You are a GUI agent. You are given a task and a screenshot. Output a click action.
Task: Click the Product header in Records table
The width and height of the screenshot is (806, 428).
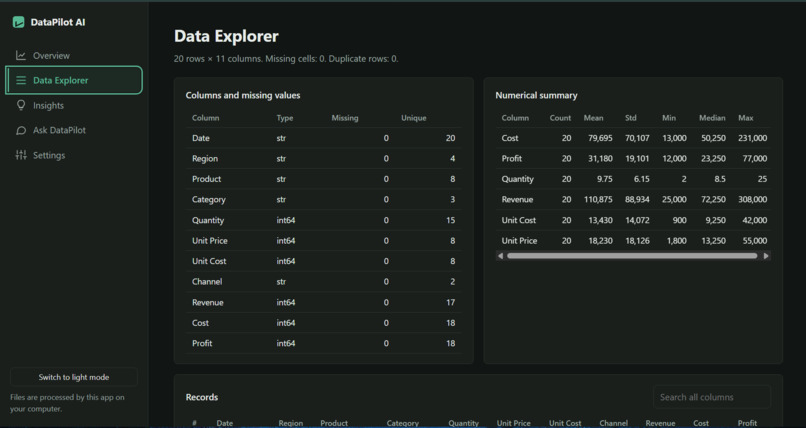pos(334,423)
